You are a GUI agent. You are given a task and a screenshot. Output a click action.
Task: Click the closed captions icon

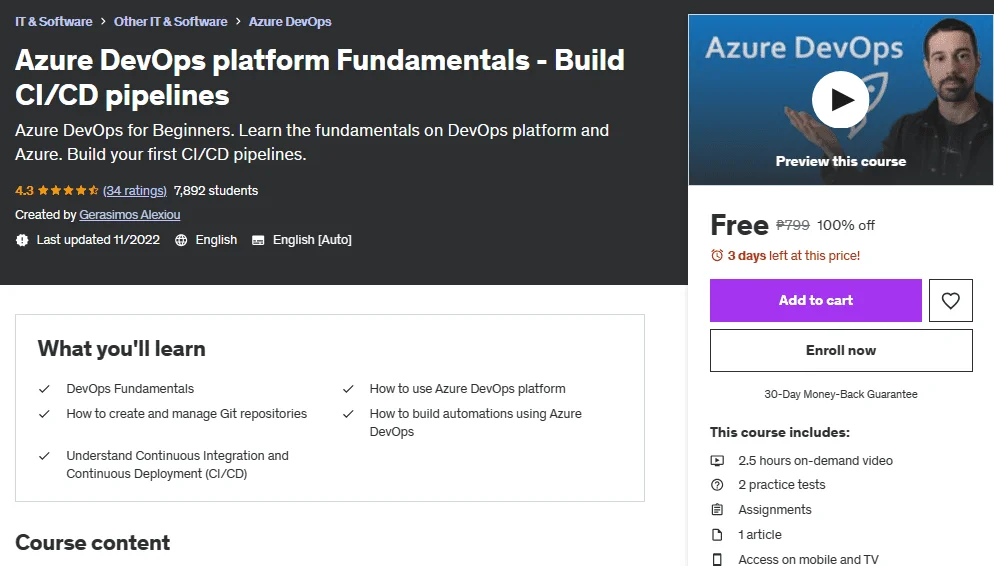(258, 240)
